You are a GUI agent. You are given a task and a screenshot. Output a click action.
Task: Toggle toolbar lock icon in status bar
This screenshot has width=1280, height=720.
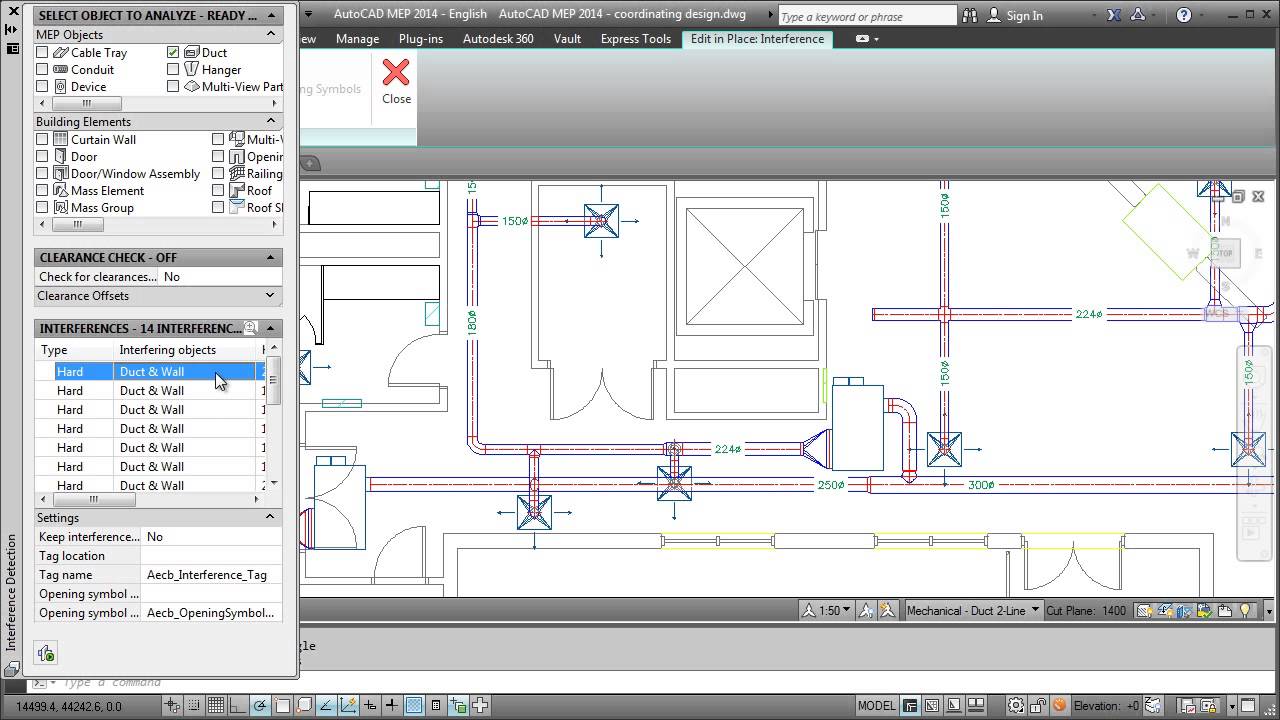tap(1037, 705)
